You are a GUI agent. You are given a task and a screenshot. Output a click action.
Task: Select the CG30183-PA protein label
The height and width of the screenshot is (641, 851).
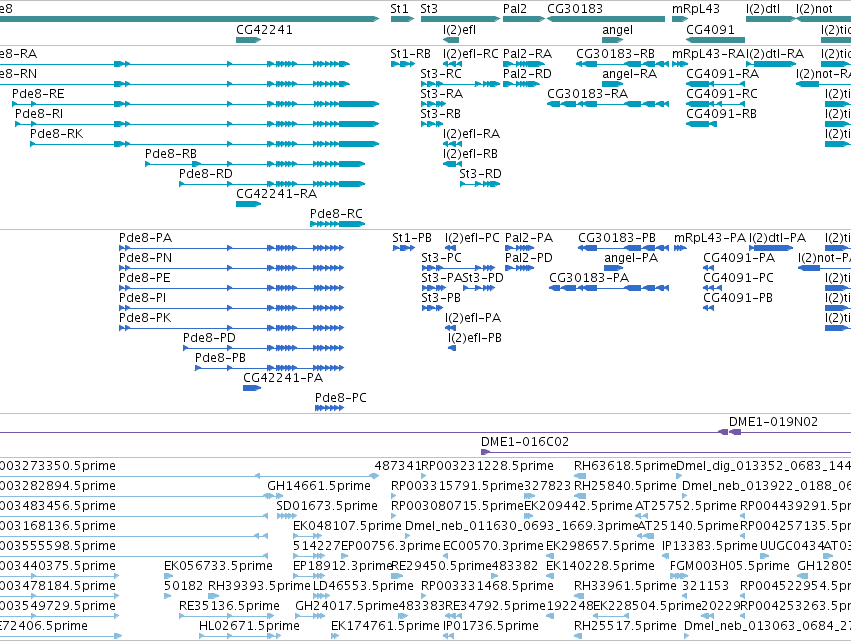point(589,278)
